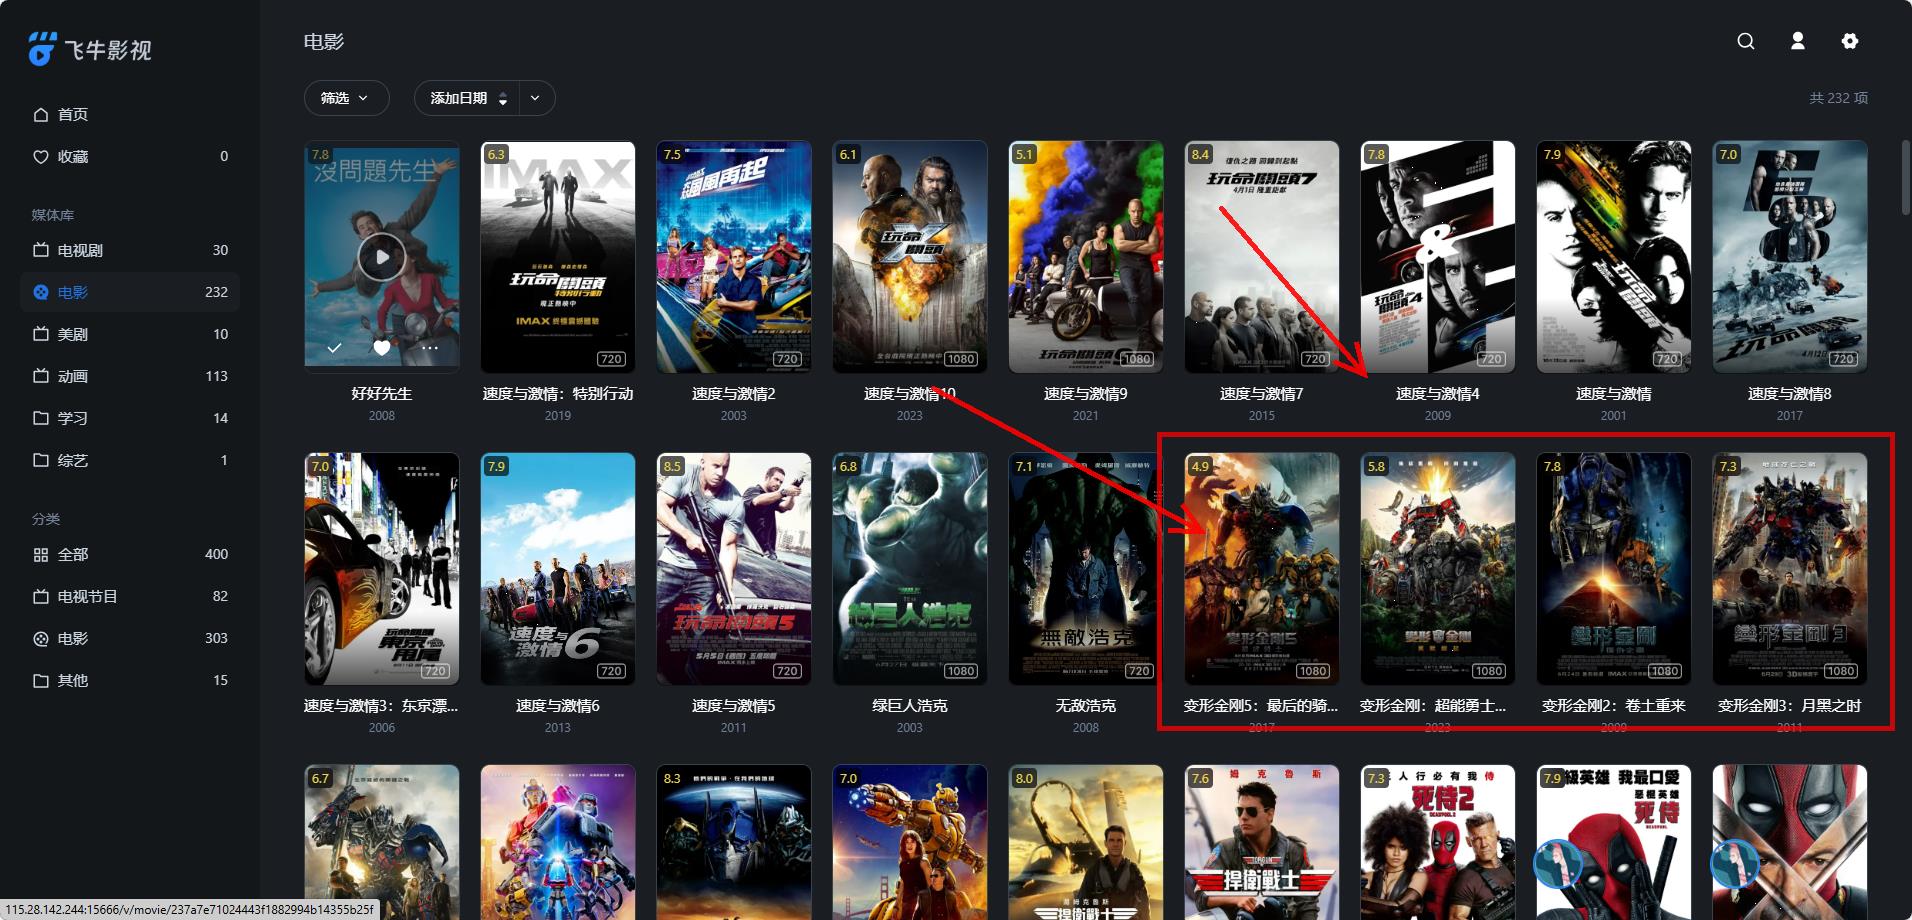1912x920 pixels.
Task: Open the 速度与激情5 poster
Action: pyautogui.click(x=734, y=569)
